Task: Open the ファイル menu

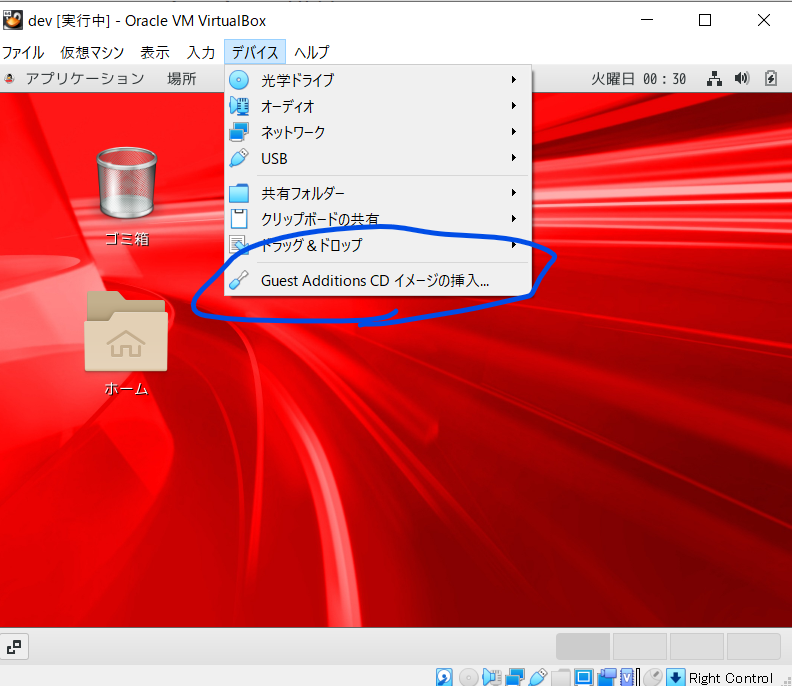Action: 23,52
